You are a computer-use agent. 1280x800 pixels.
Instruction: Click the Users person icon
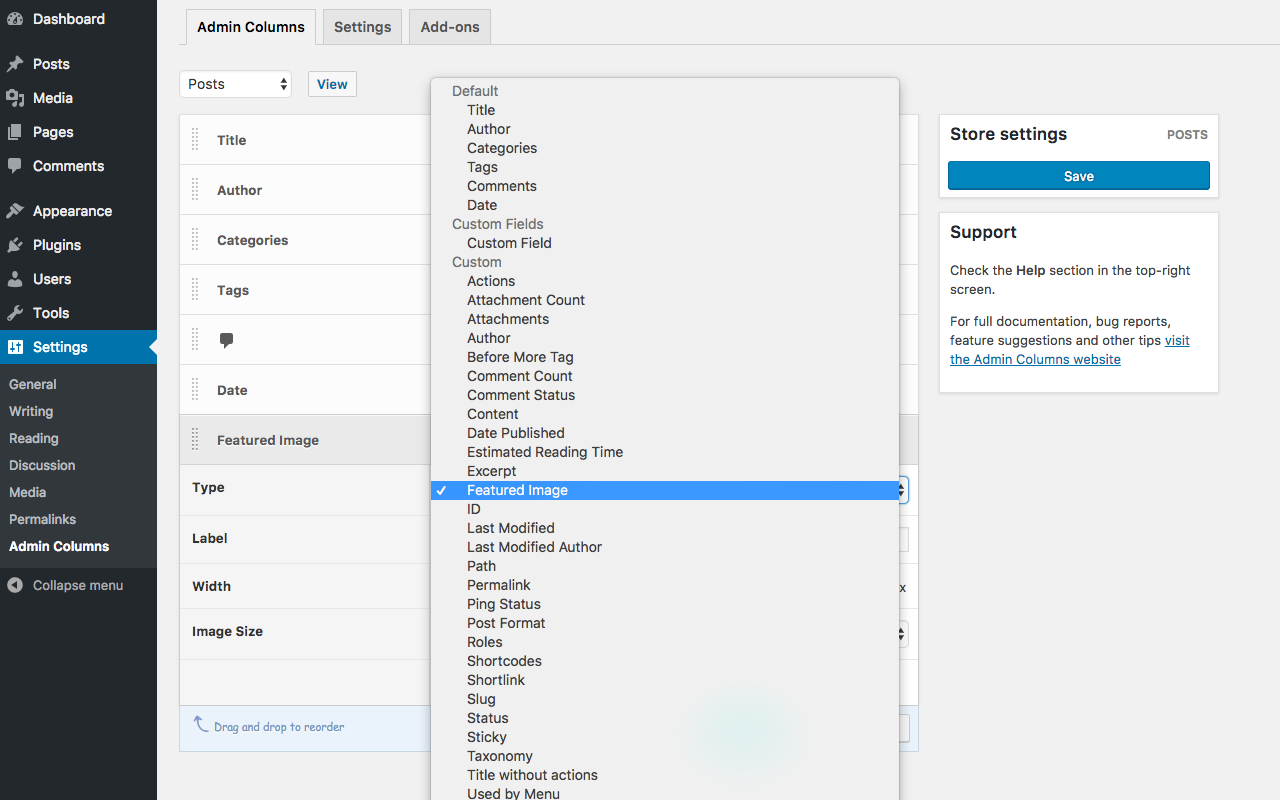point(15,279)
